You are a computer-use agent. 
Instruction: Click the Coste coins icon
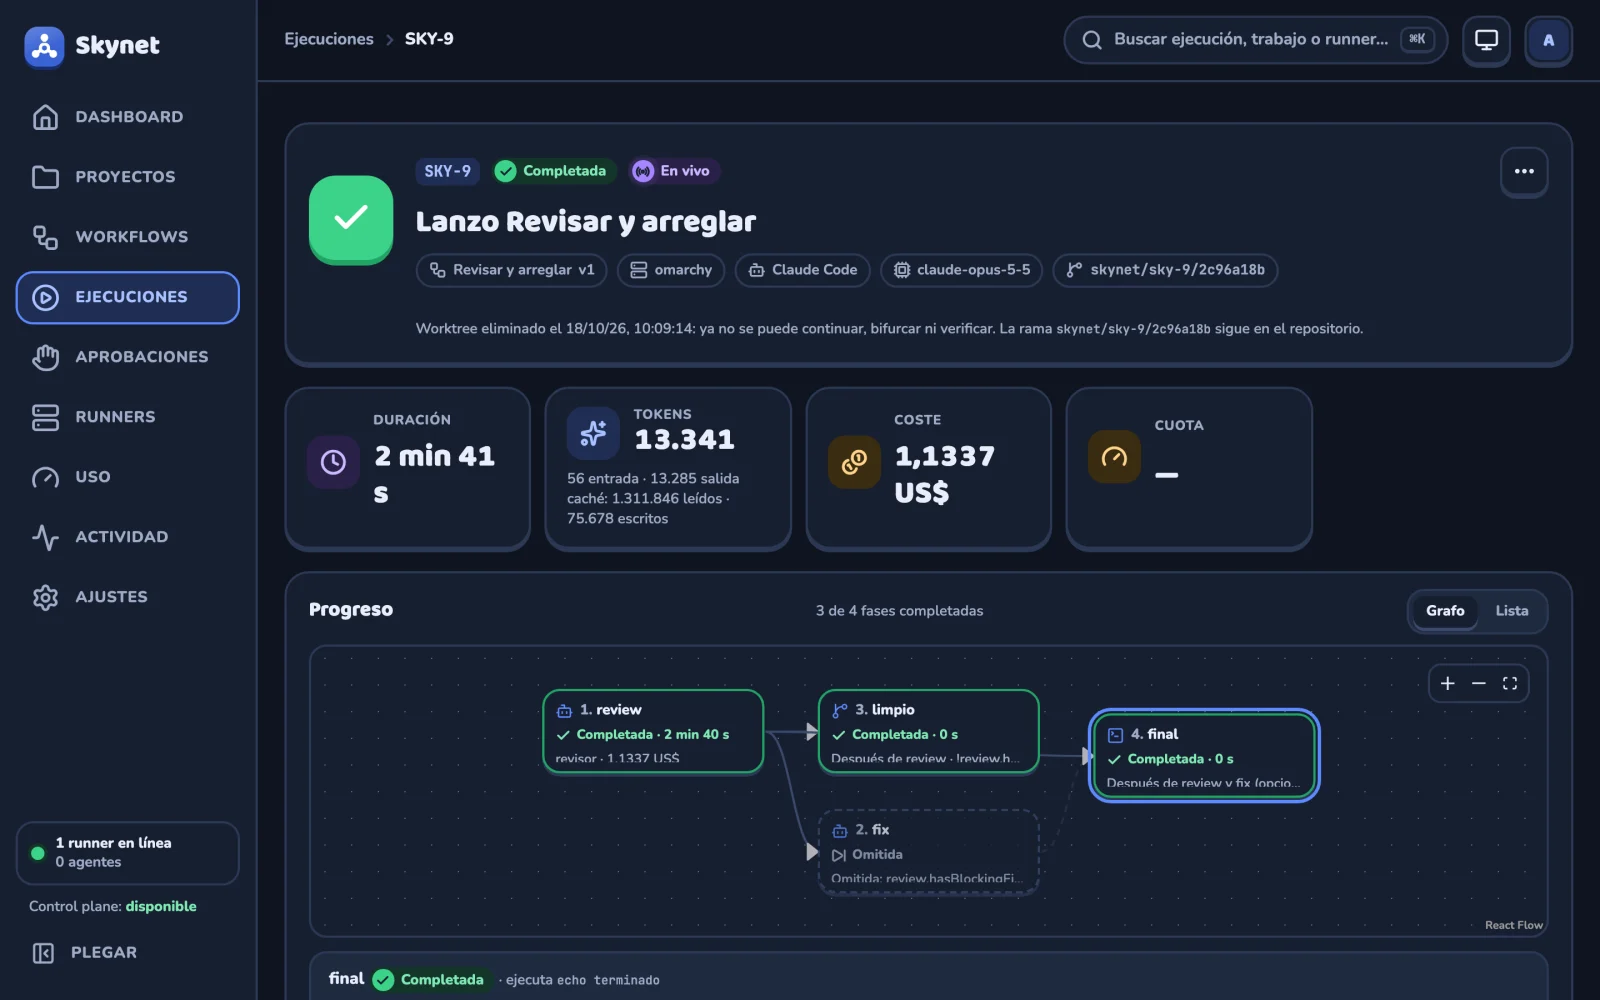tap(854, 462)
